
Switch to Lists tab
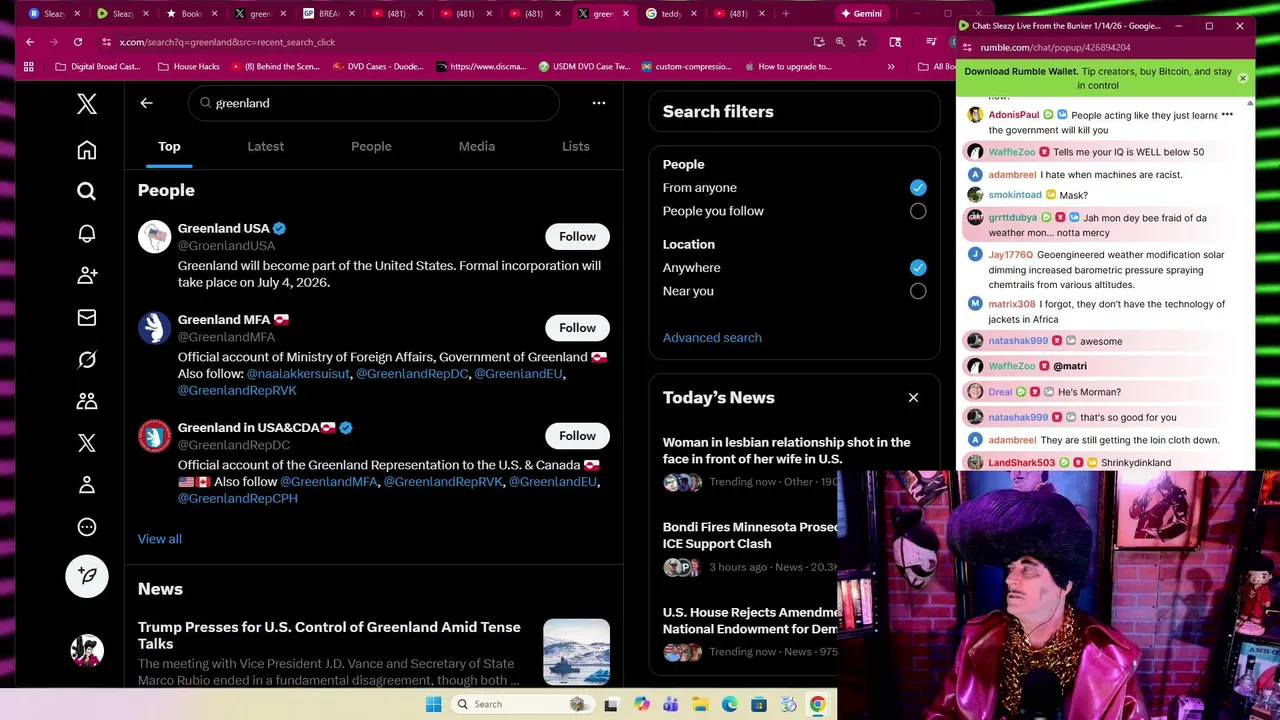[575, 146]
